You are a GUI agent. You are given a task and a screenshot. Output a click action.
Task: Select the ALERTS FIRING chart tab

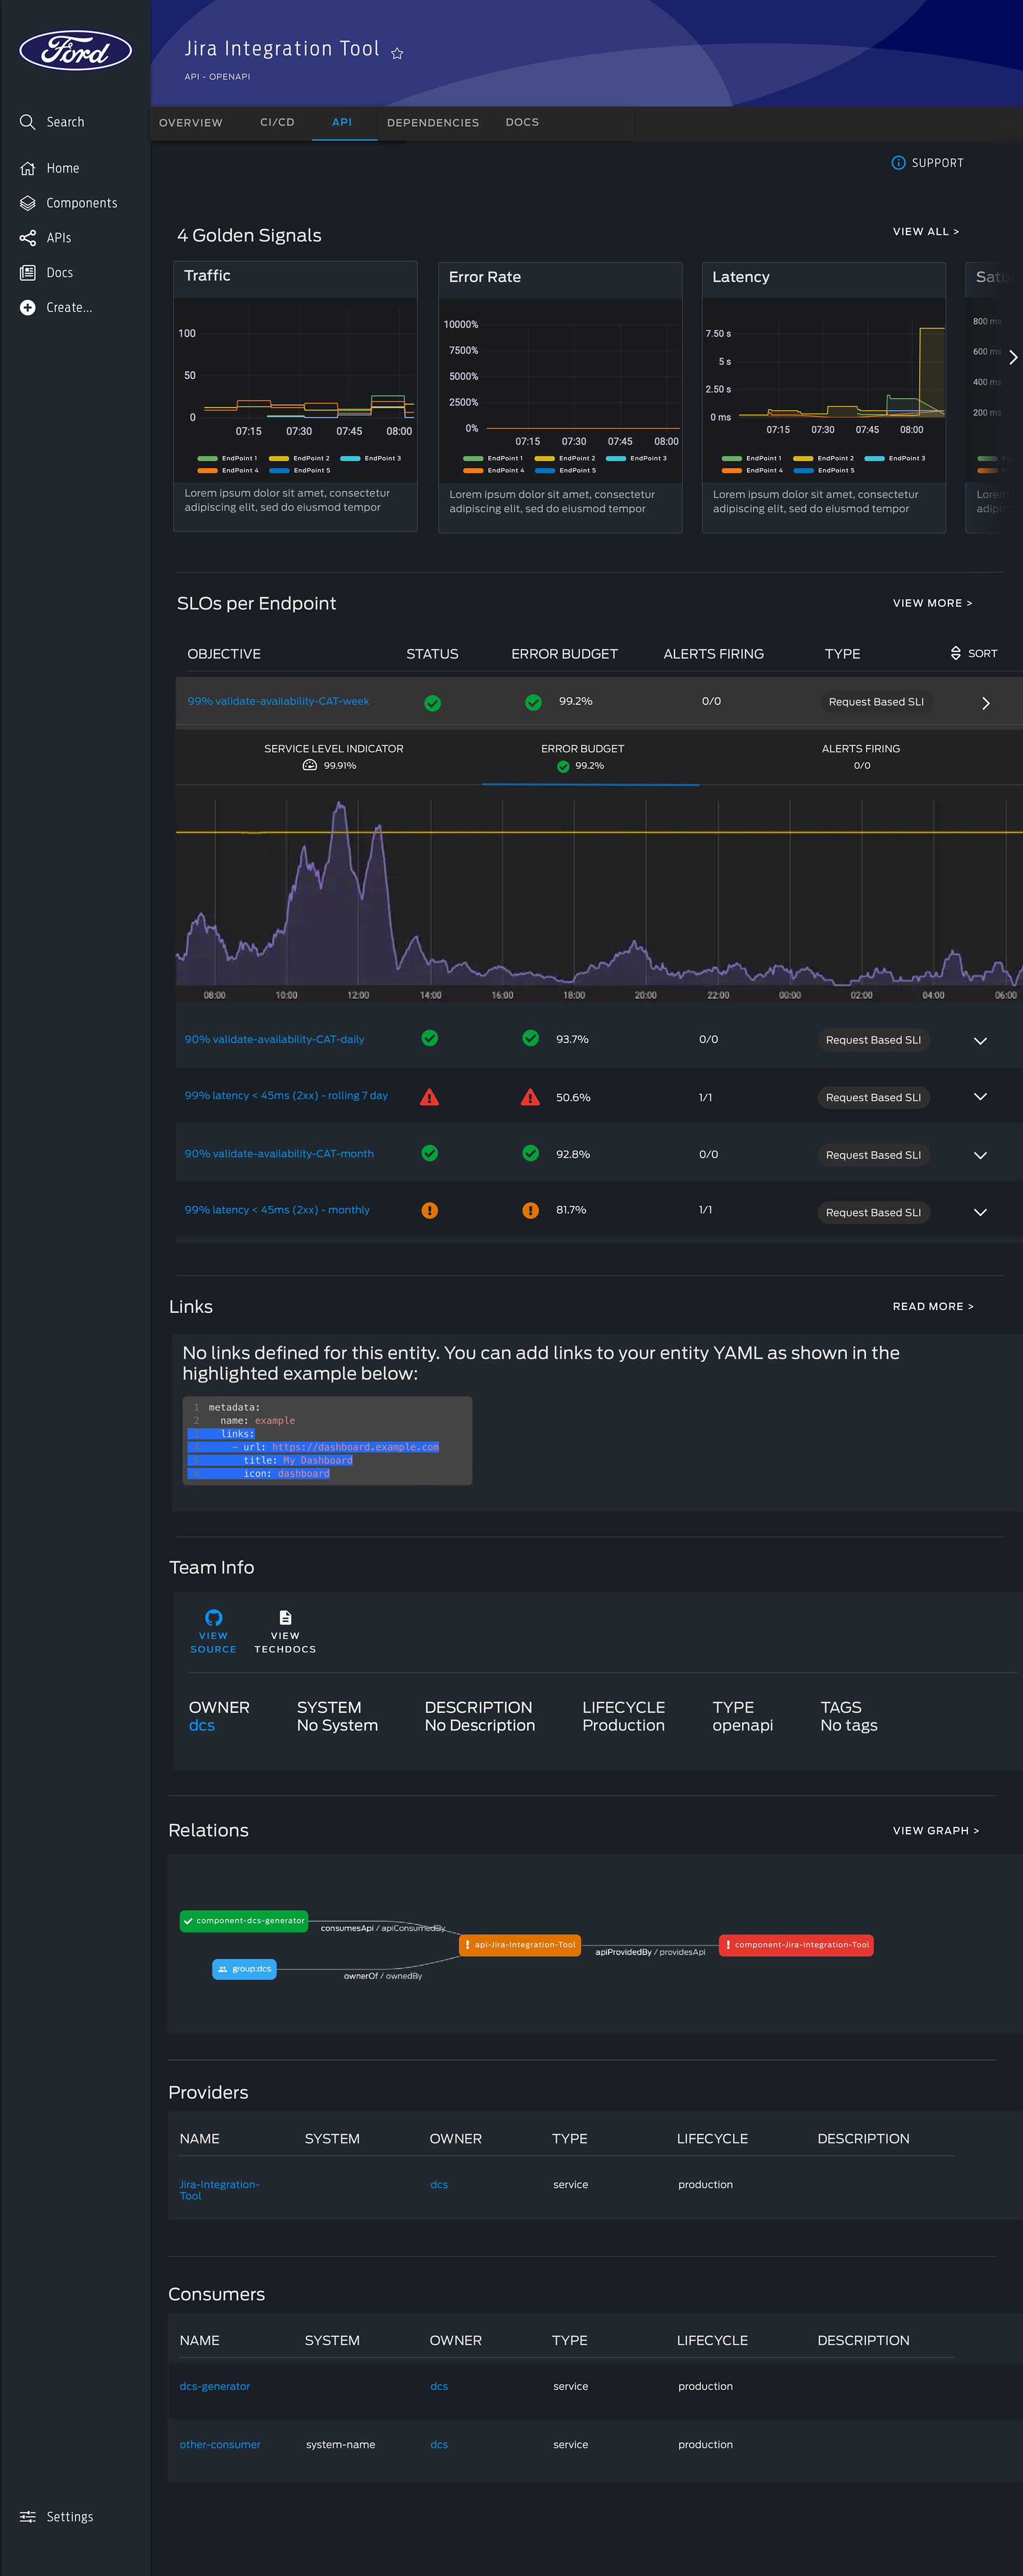coord(861,757)
